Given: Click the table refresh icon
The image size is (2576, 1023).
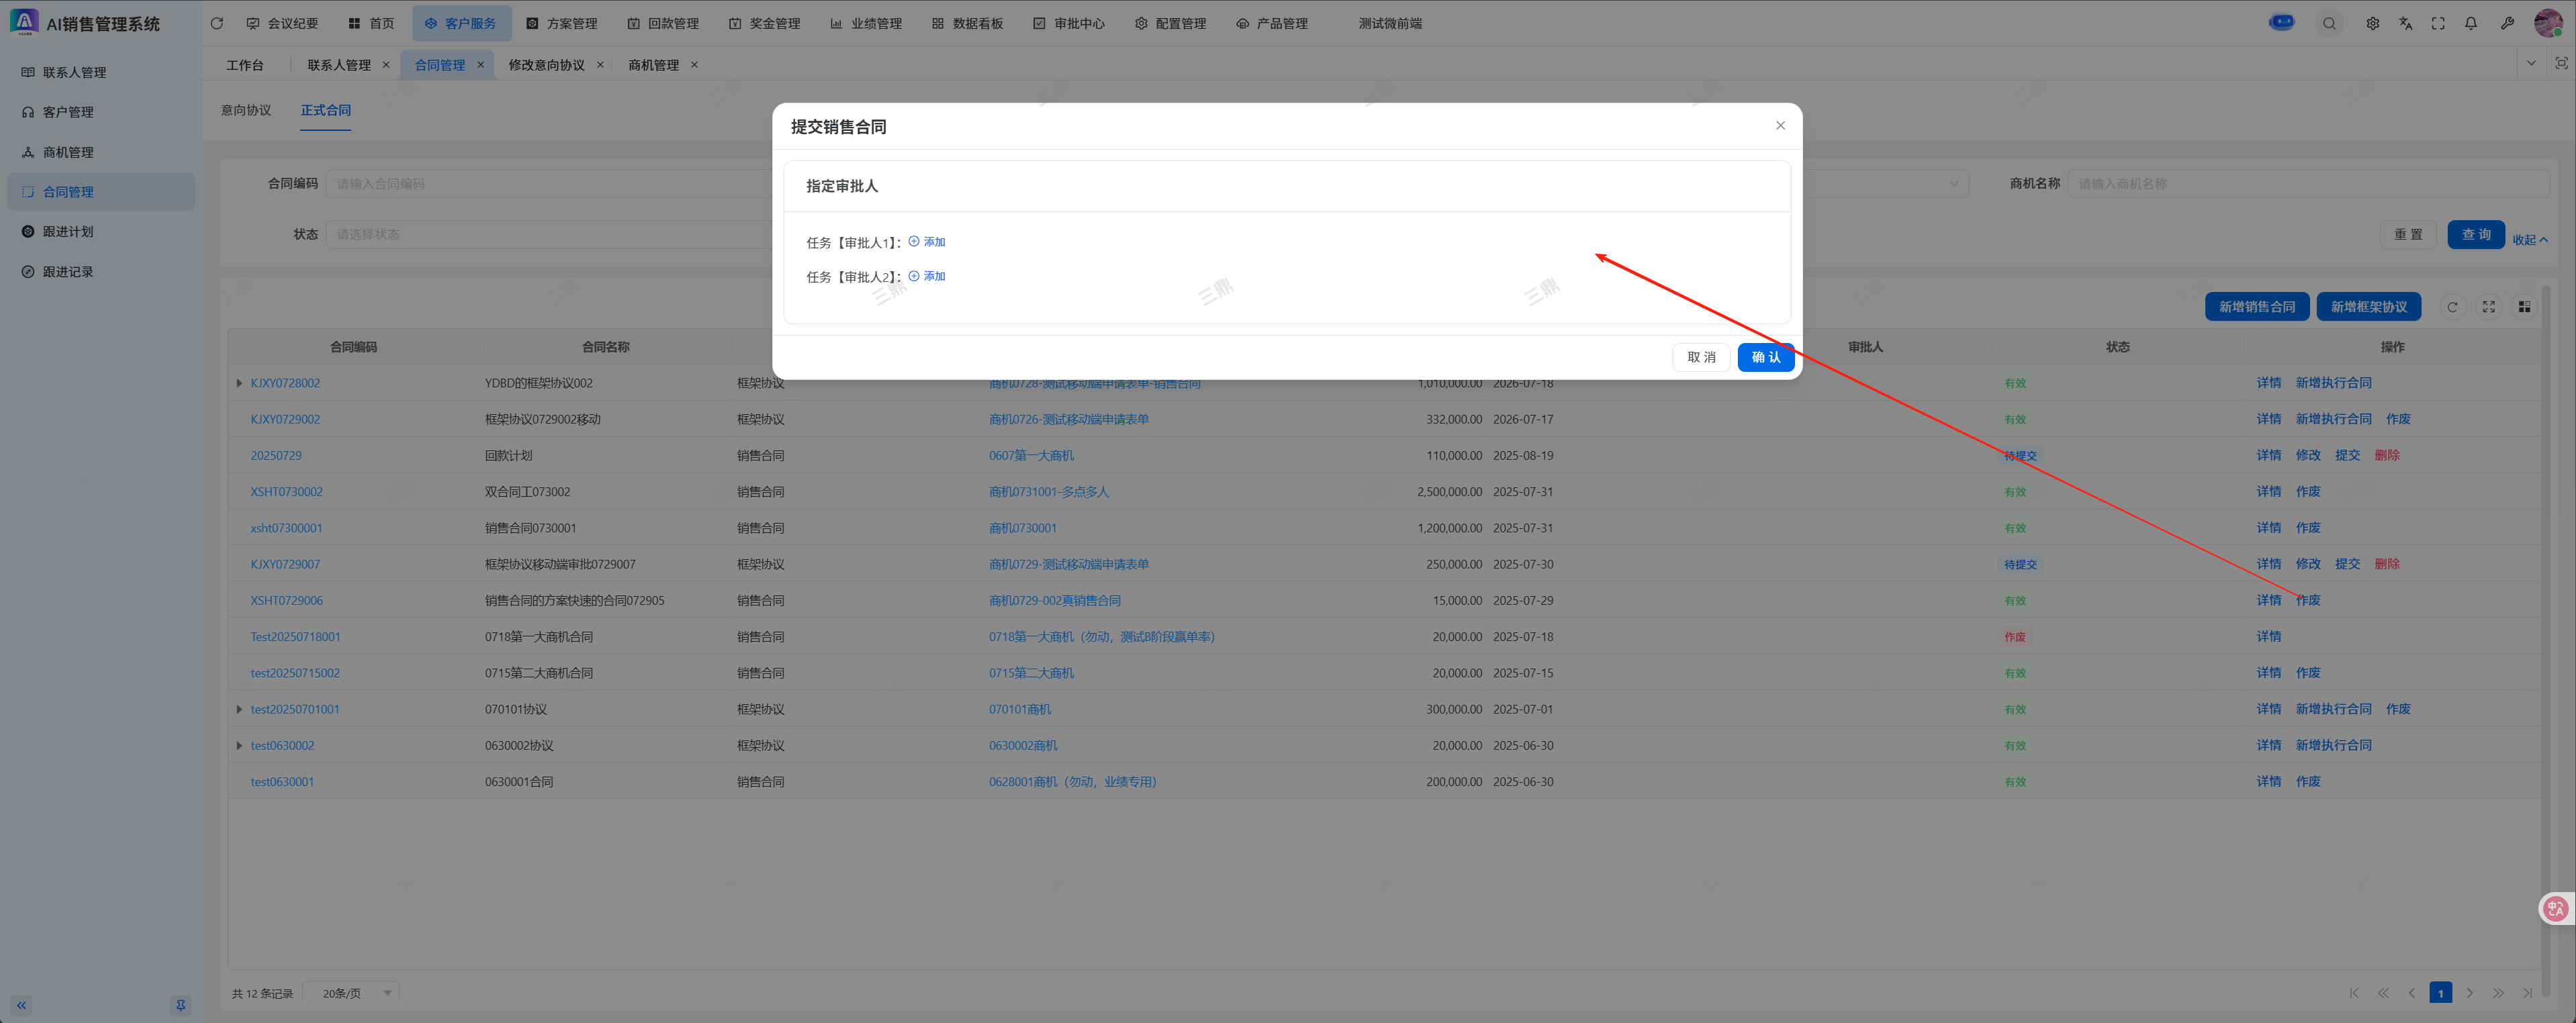Looking at the screenshot, I should click(2452, 307).
